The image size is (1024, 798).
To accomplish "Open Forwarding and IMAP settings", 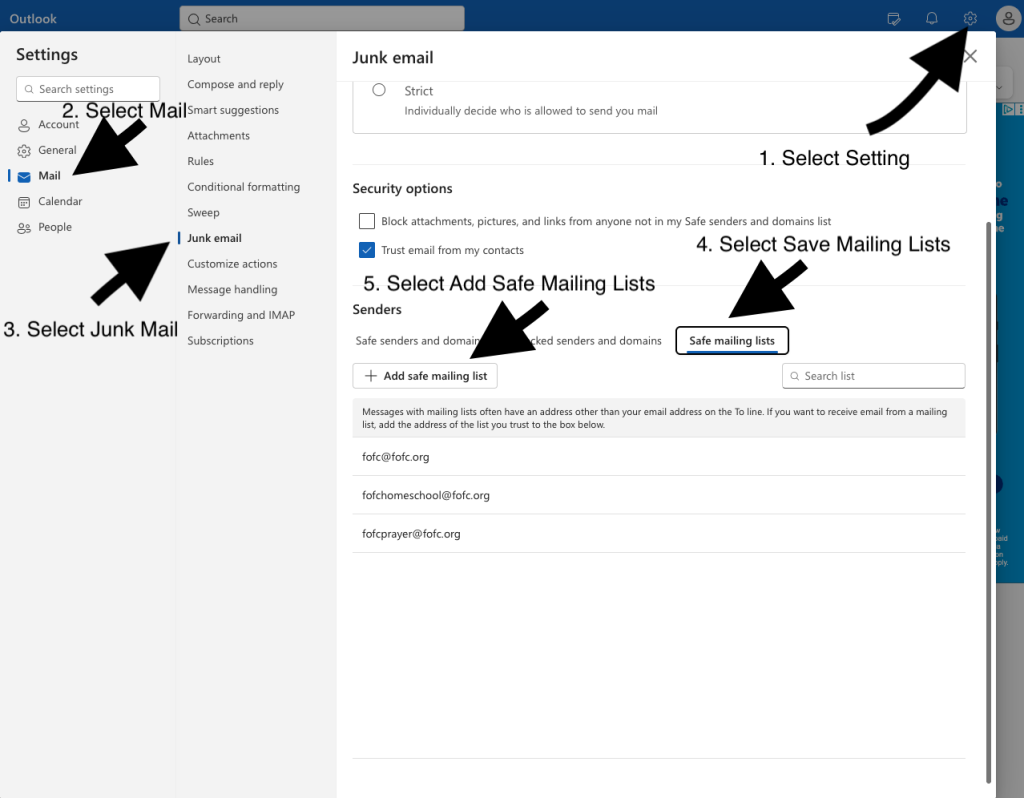I will pos(241,315).
